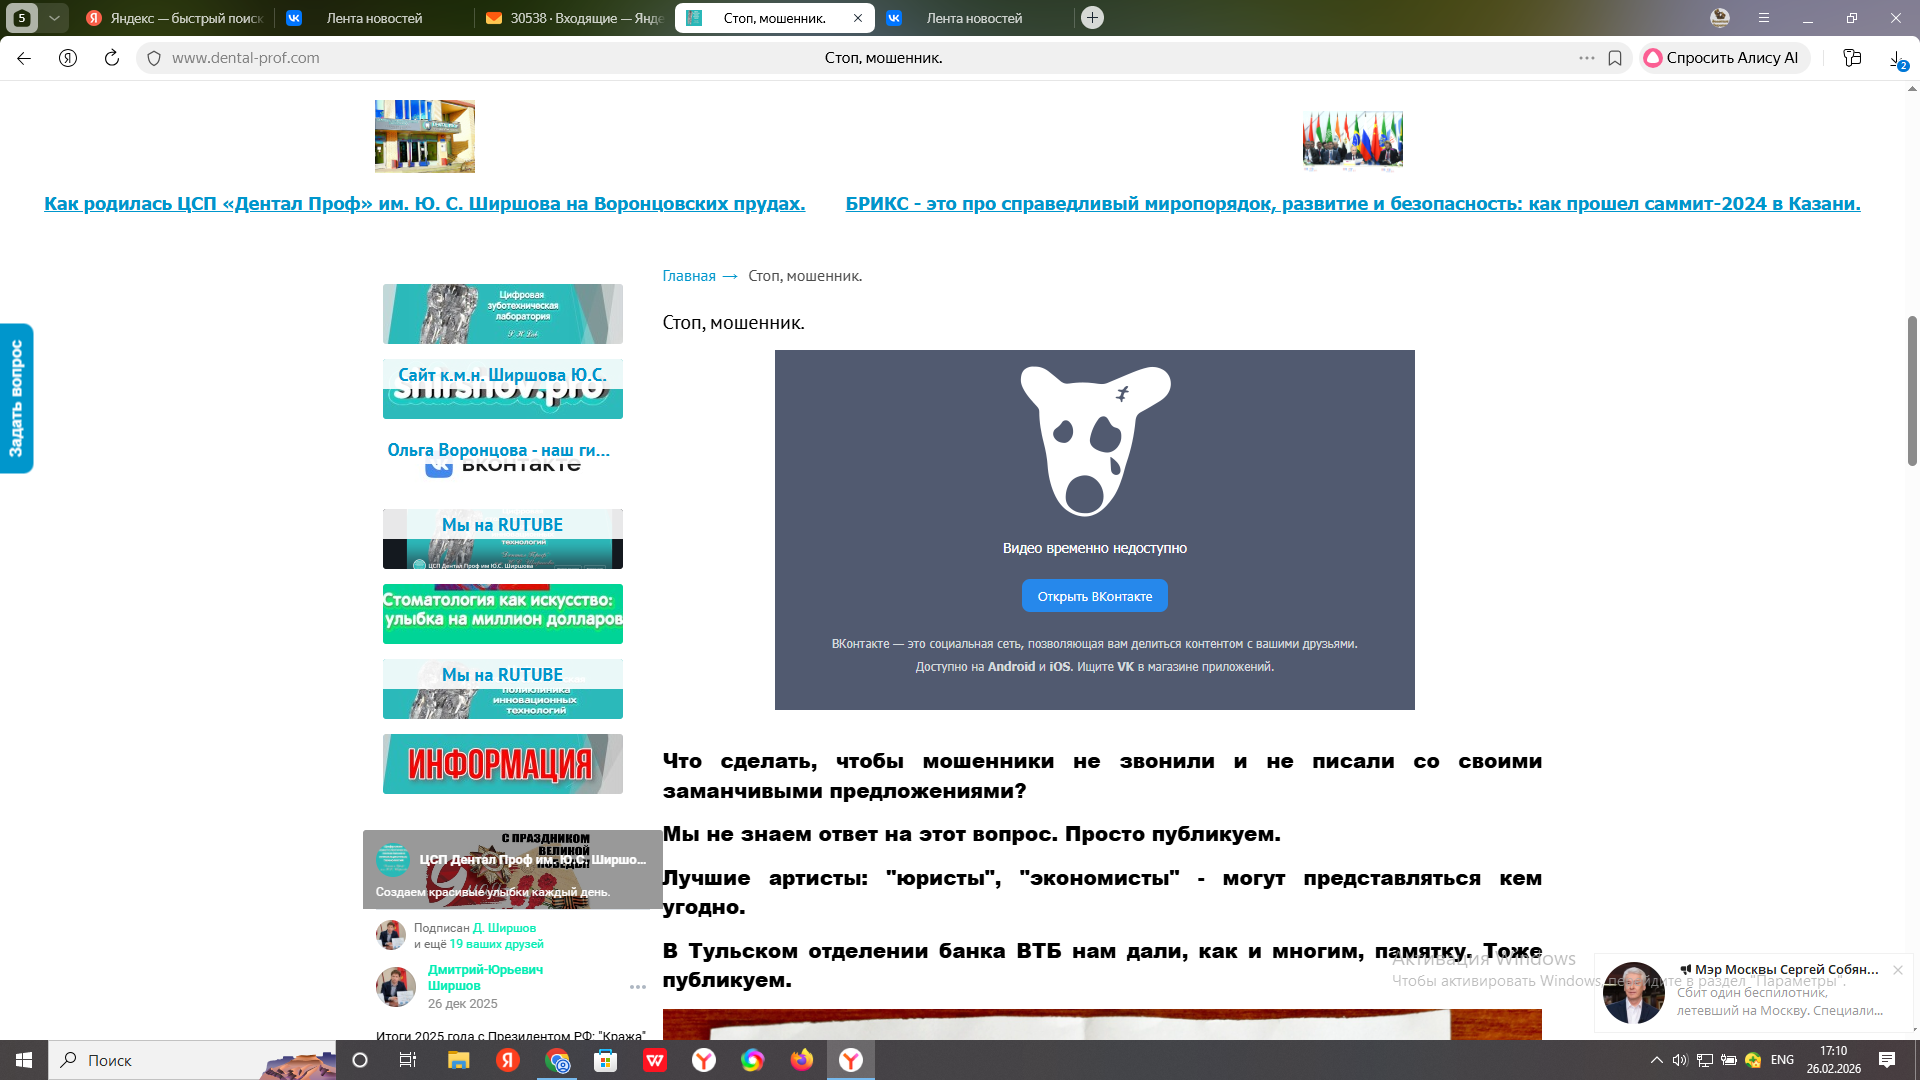
Task: Expand tab groups dropdown chevron
Action: click(x=55, y=18)
